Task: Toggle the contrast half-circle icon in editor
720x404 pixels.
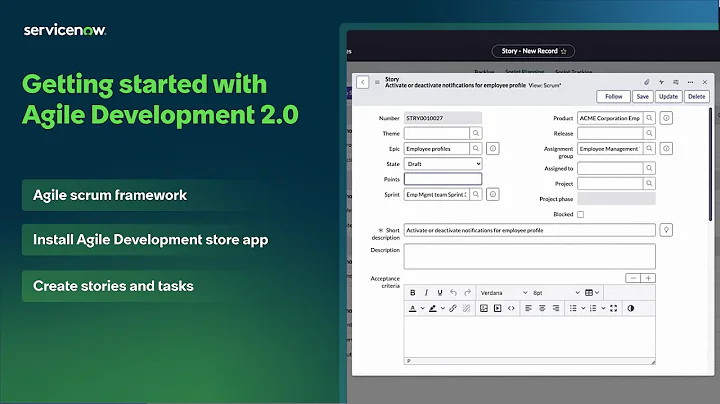Action: pos(630,308)
